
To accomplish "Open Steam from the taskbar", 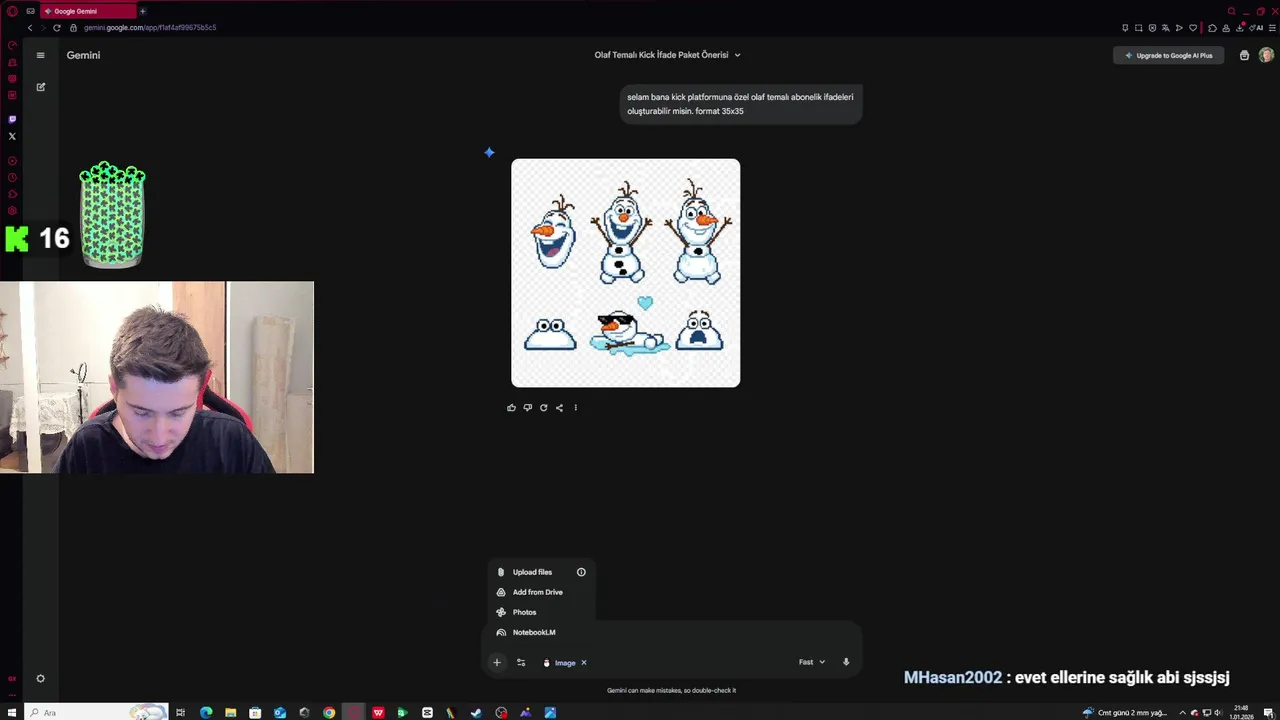I will point(476,712).
